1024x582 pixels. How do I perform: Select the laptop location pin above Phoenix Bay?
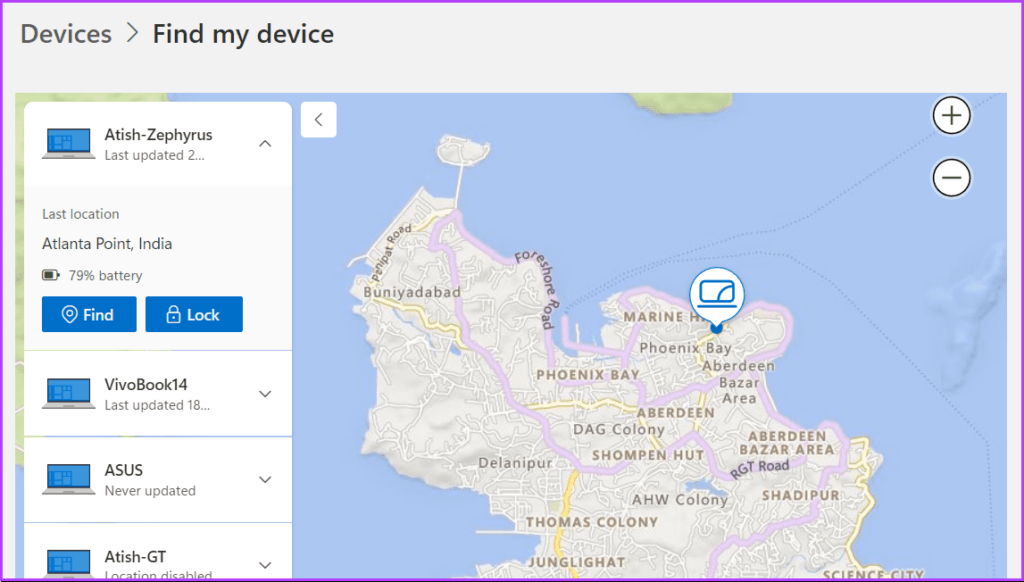pos(716,293)
